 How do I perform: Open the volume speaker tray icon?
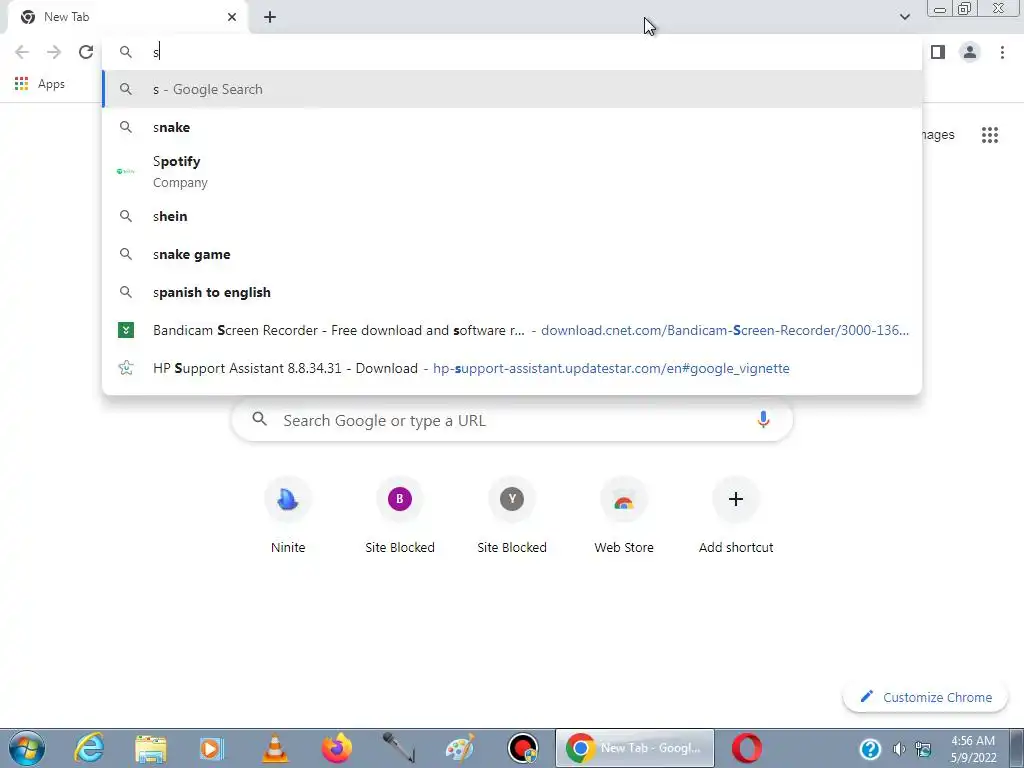coord(899,748)
